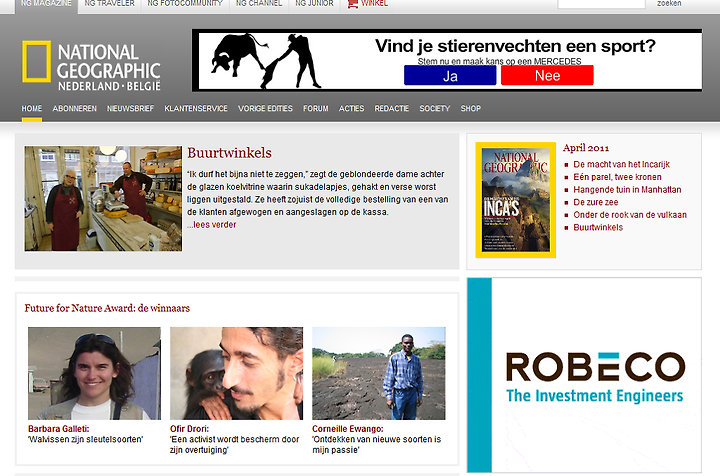Open NG Junior tab
The image size is (720, 476).
315,4
